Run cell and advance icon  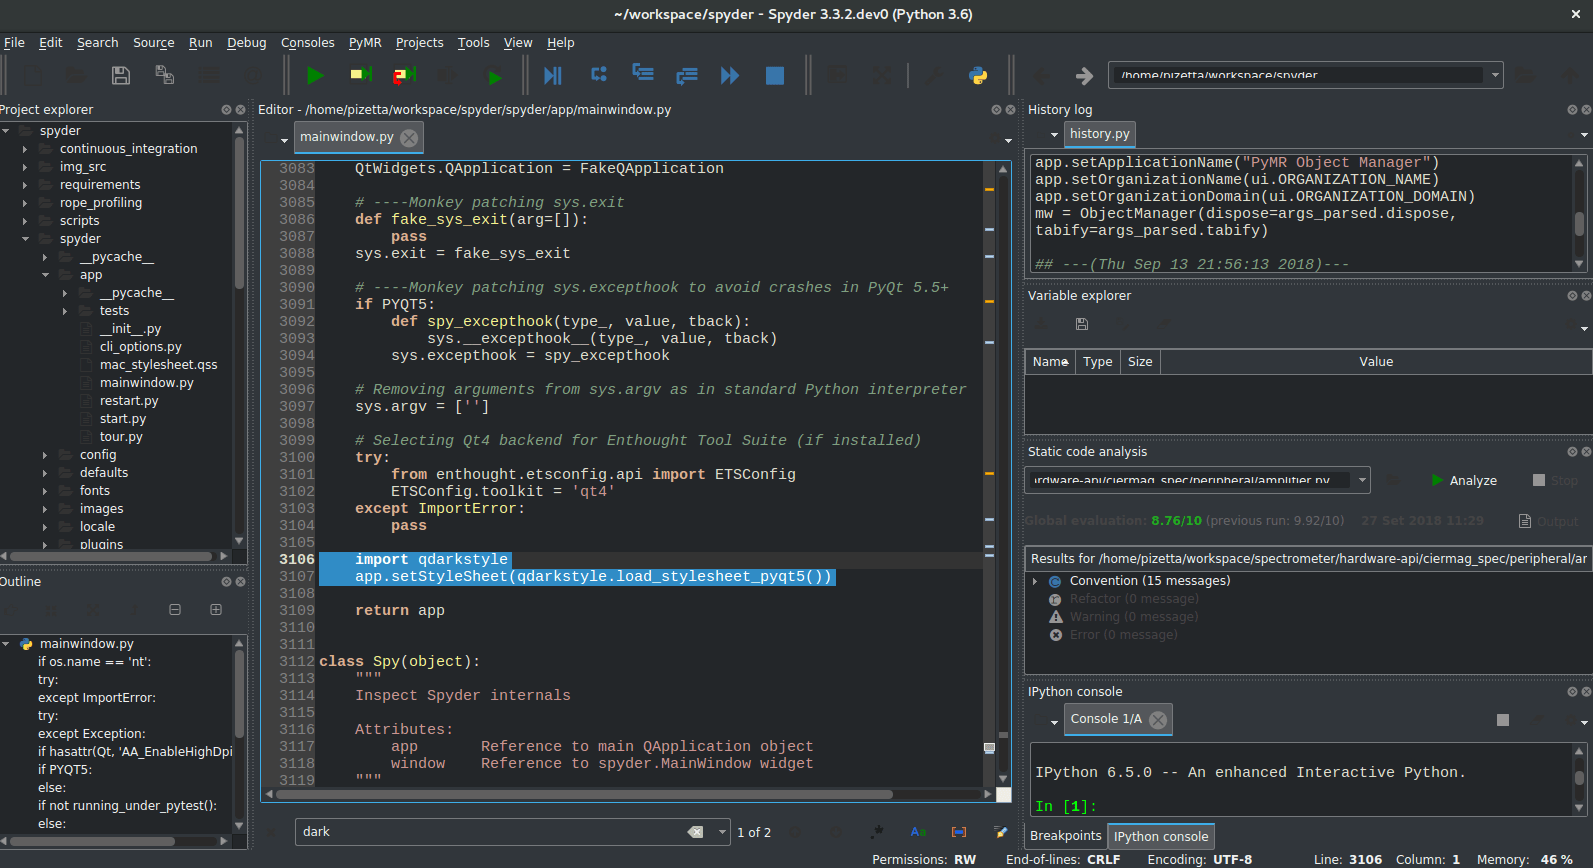tap(404, 75)
